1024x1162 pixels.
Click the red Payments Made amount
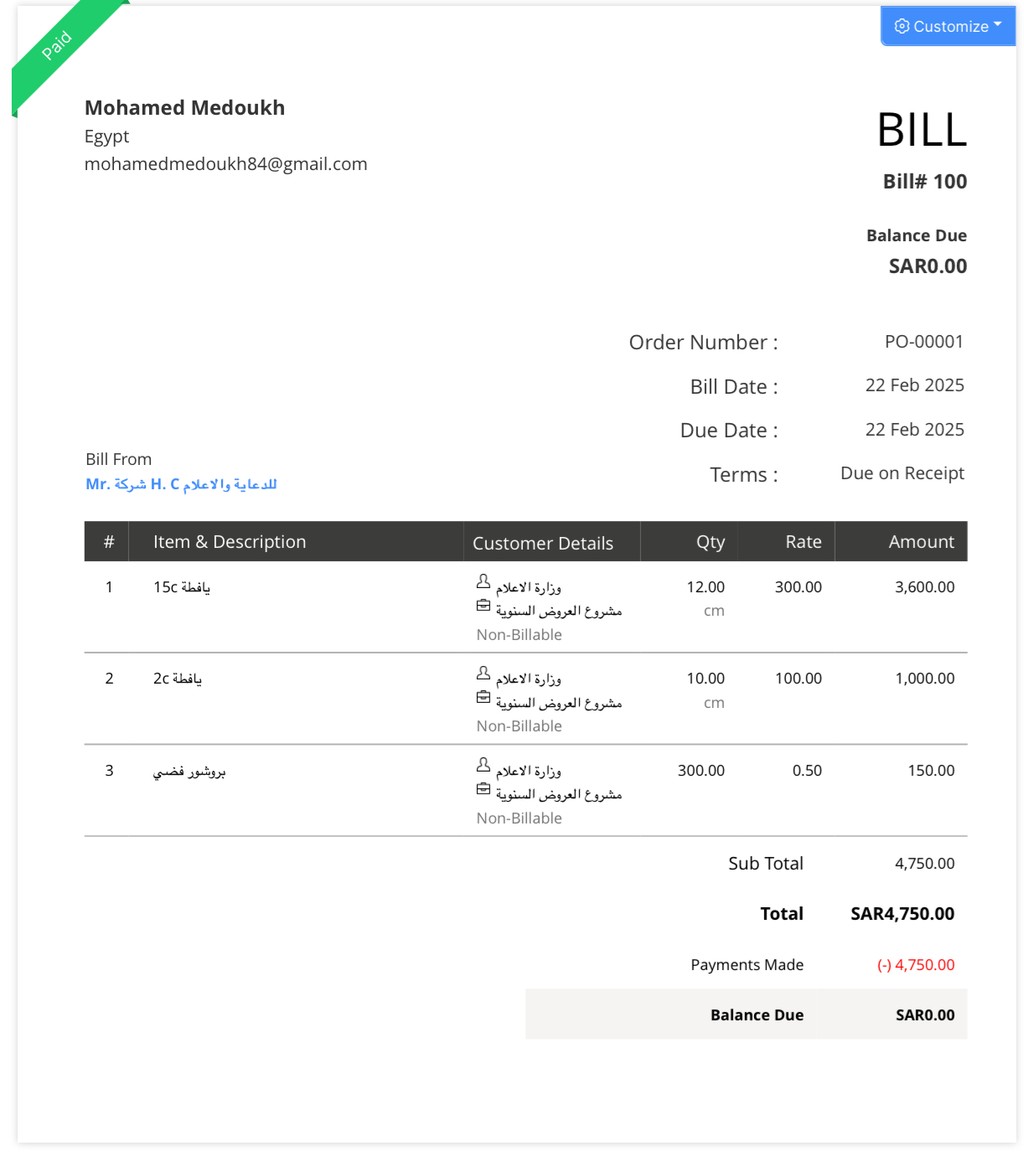915,965
